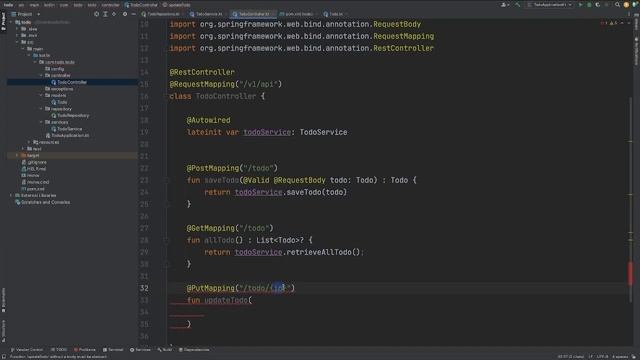
Task: Switch to Todo.kt editor tab
Action: point(336,14)
